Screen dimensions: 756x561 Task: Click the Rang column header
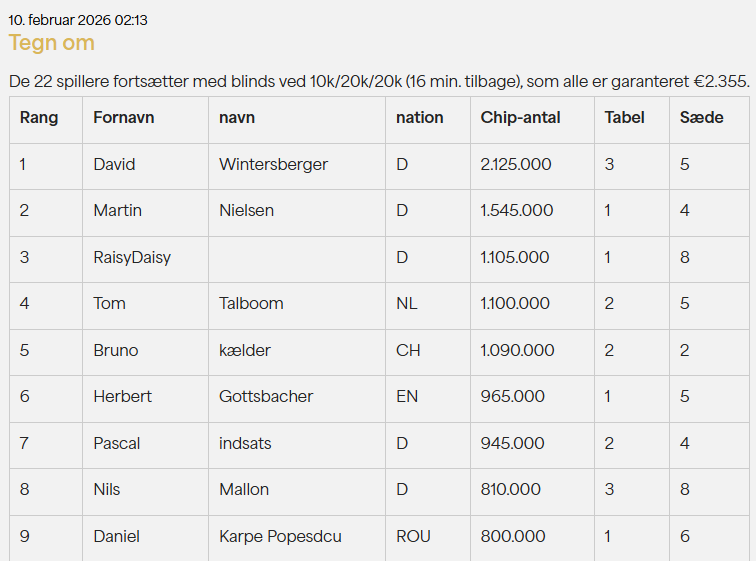(x=39, y=118)
